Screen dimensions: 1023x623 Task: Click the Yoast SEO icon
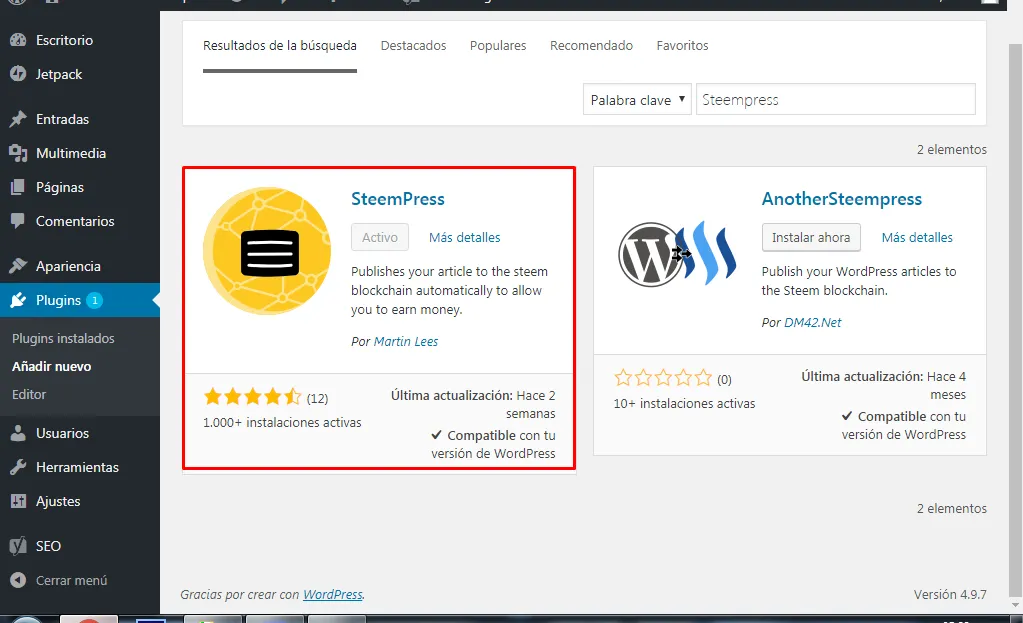18,546
